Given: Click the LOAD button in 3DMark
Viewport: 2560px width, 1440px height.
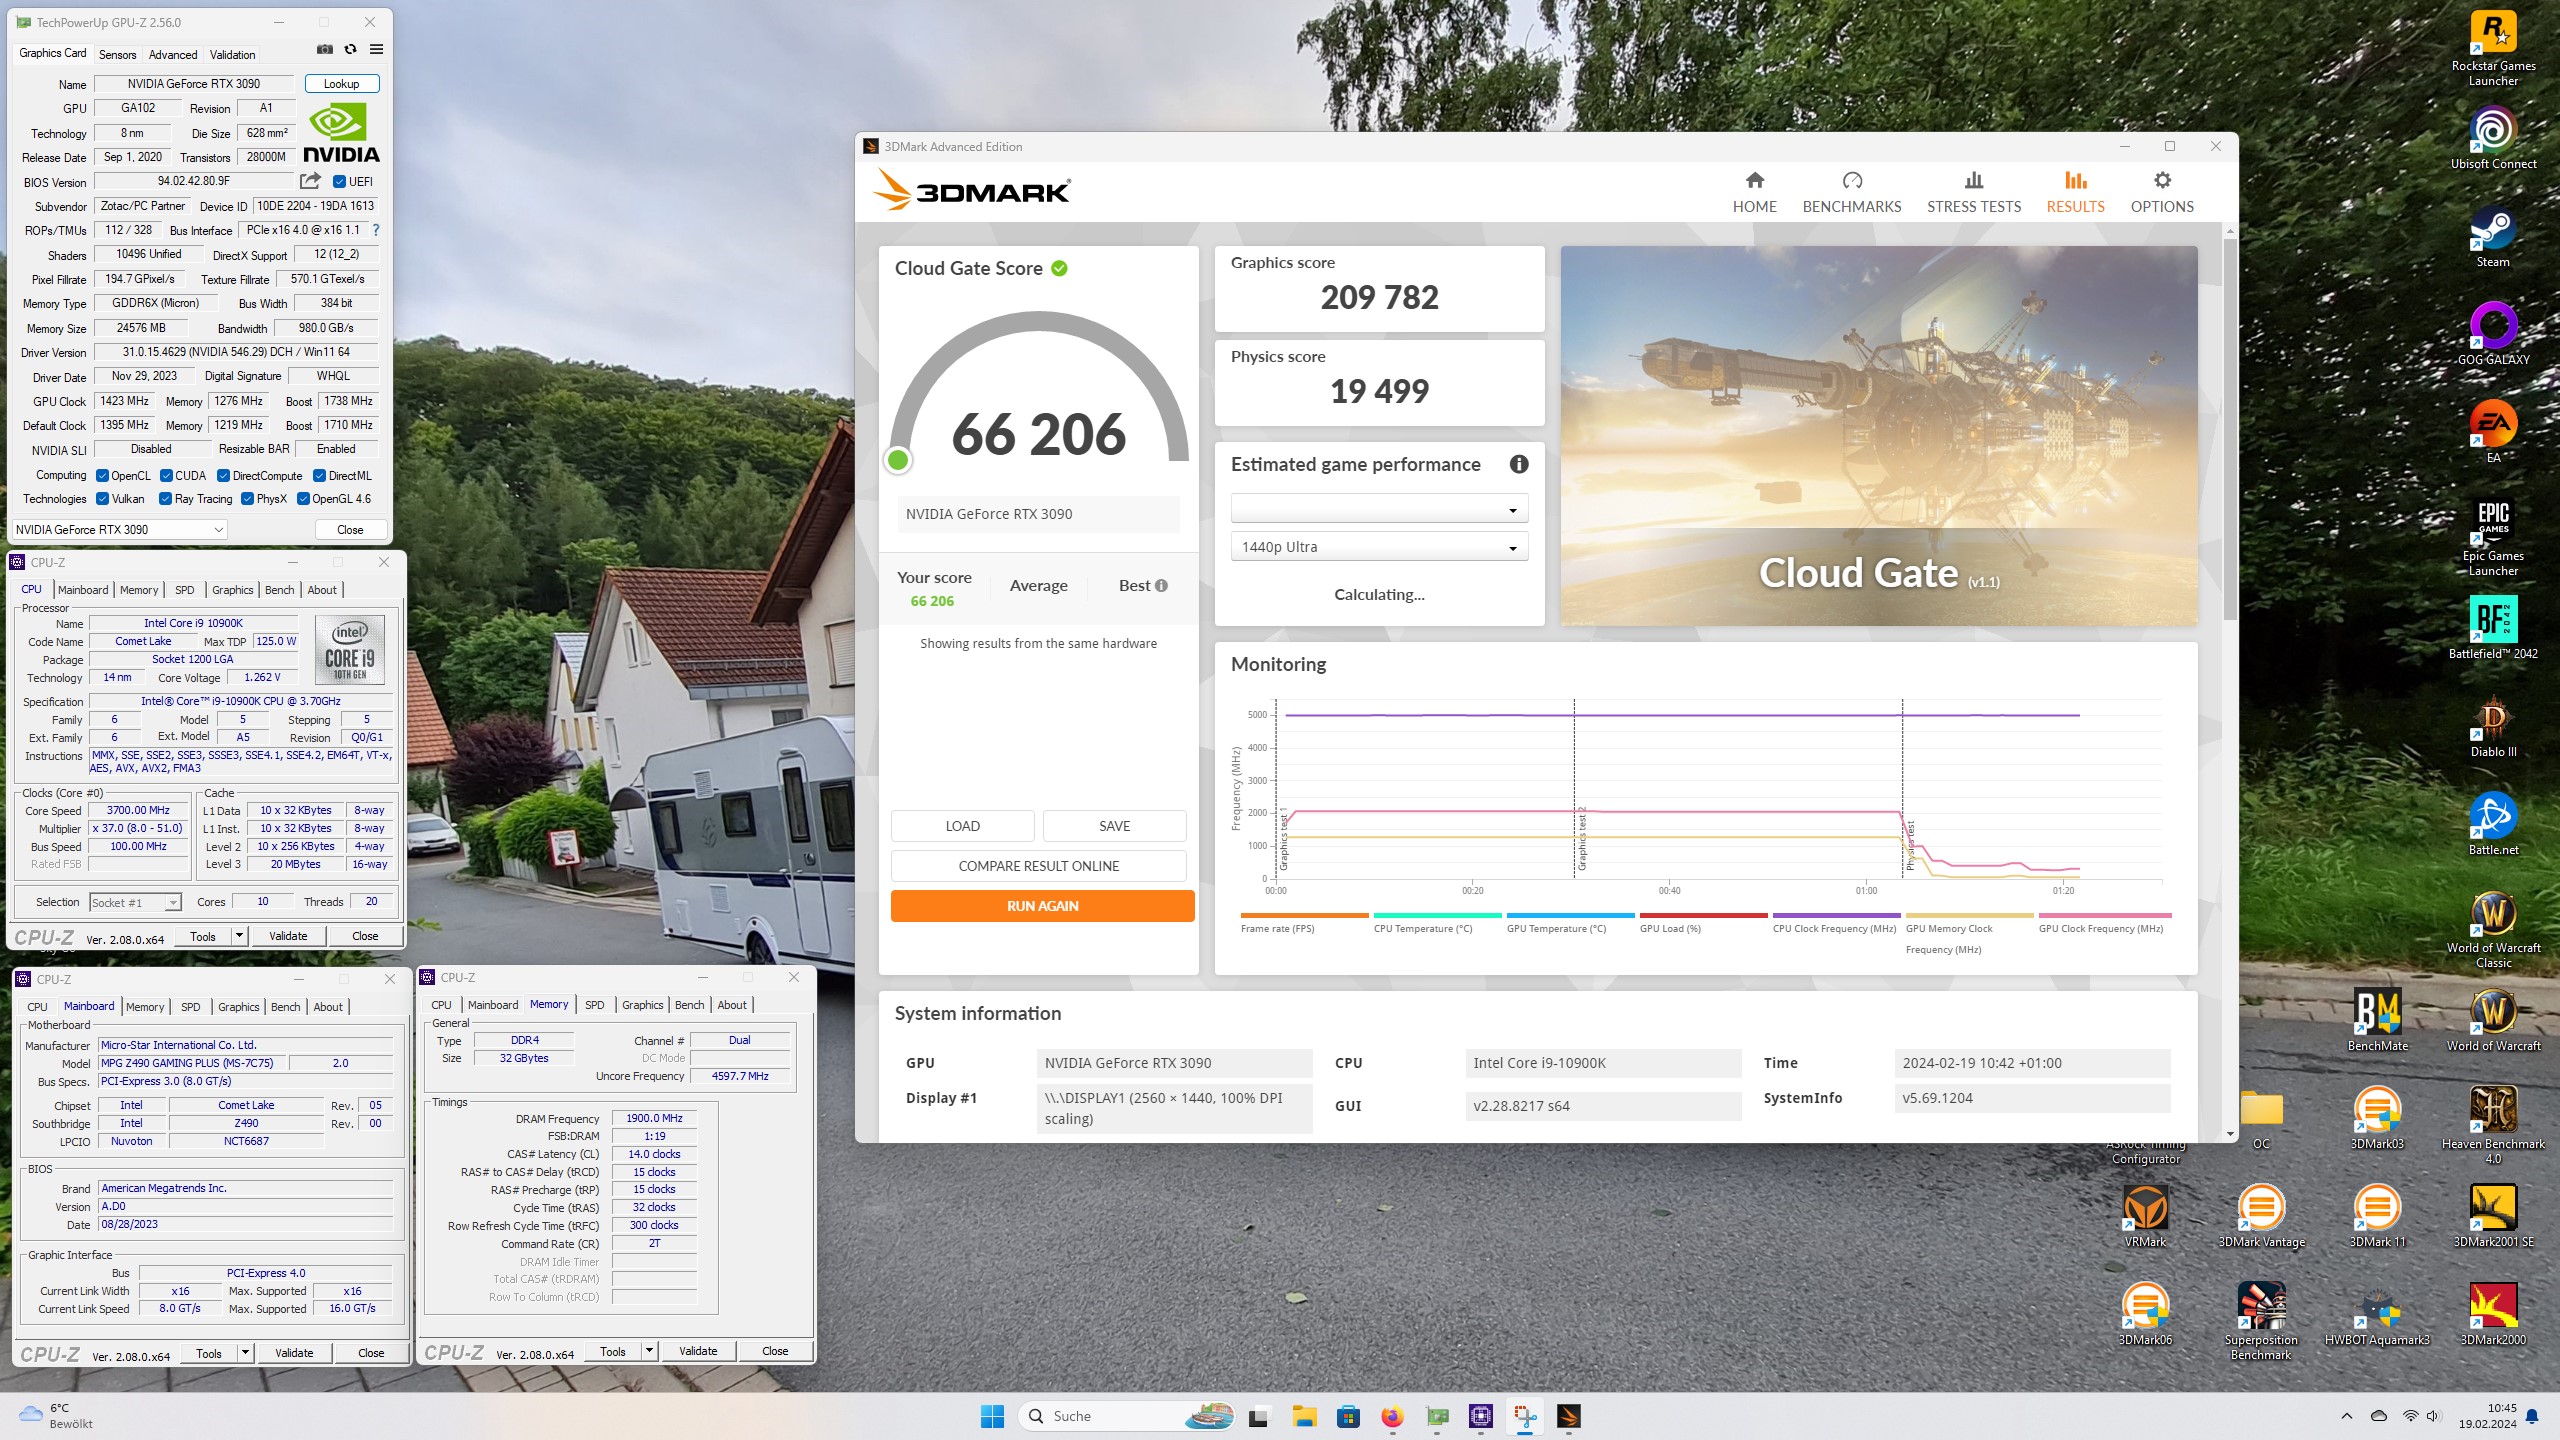Looking at the screenshot, I should (x=962, y=826).
